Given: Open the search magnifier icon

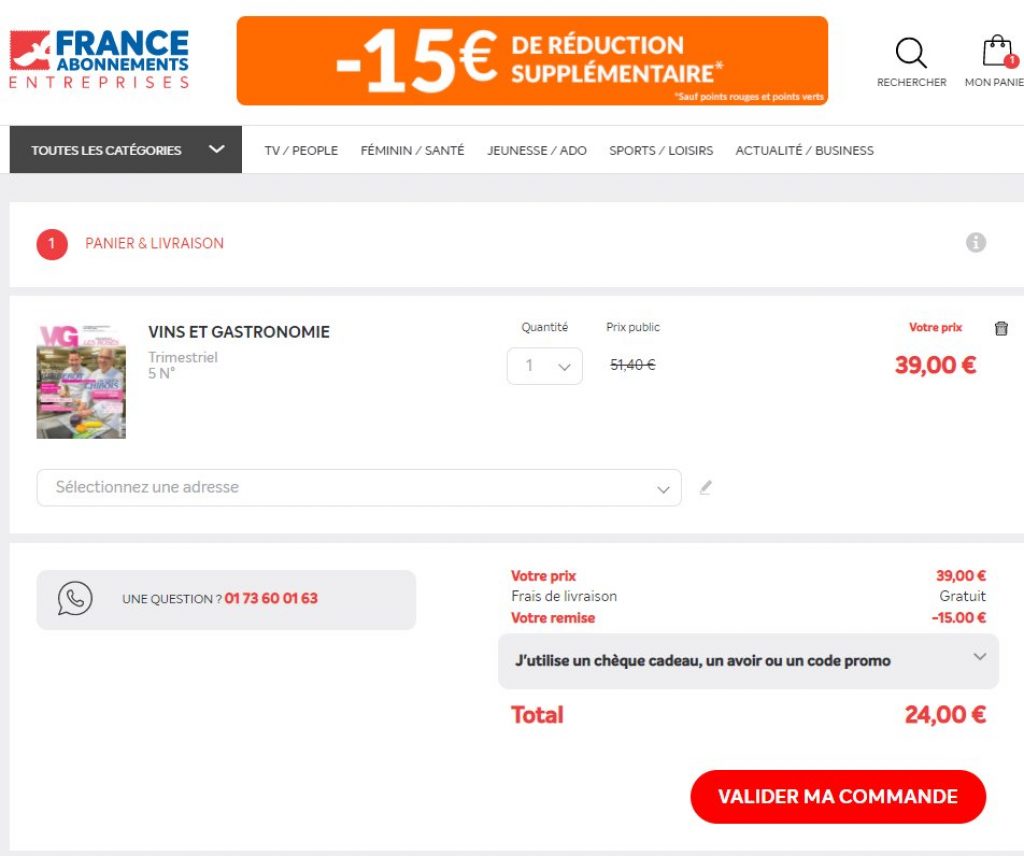Looking at the screenshot, I should pyautogui.click(x=910, y=54).
